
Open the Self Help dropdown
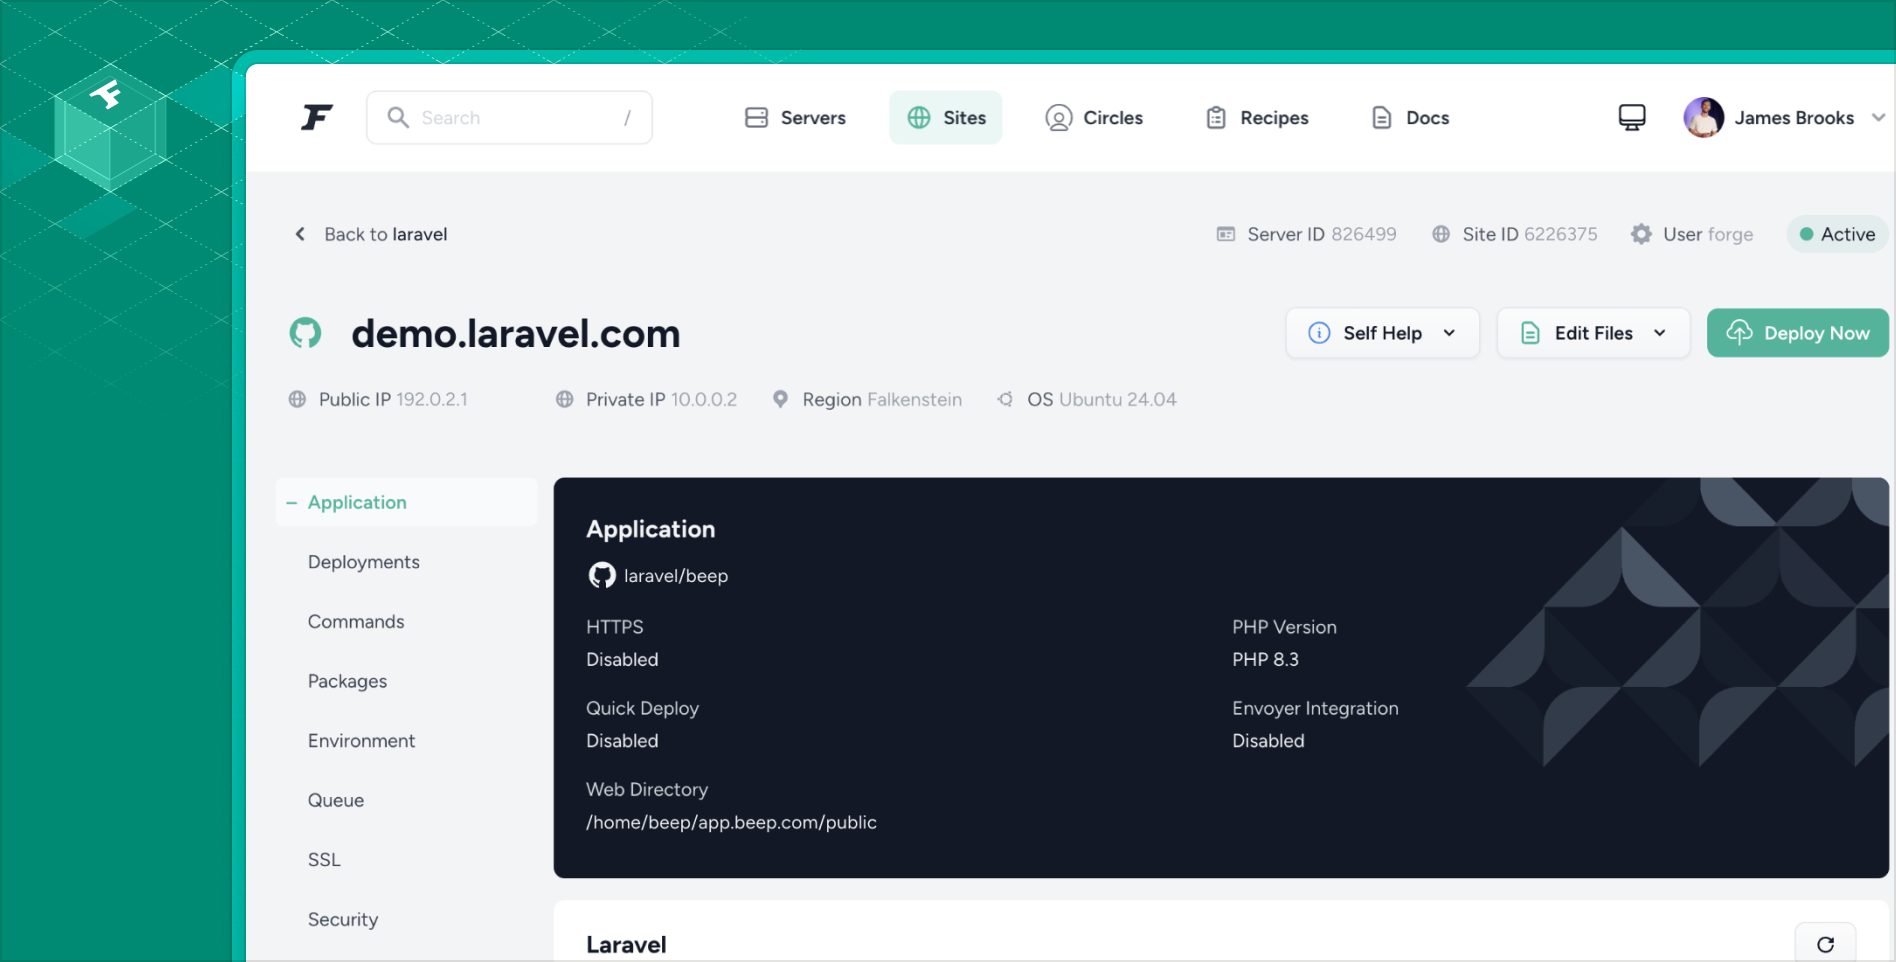1382,333
